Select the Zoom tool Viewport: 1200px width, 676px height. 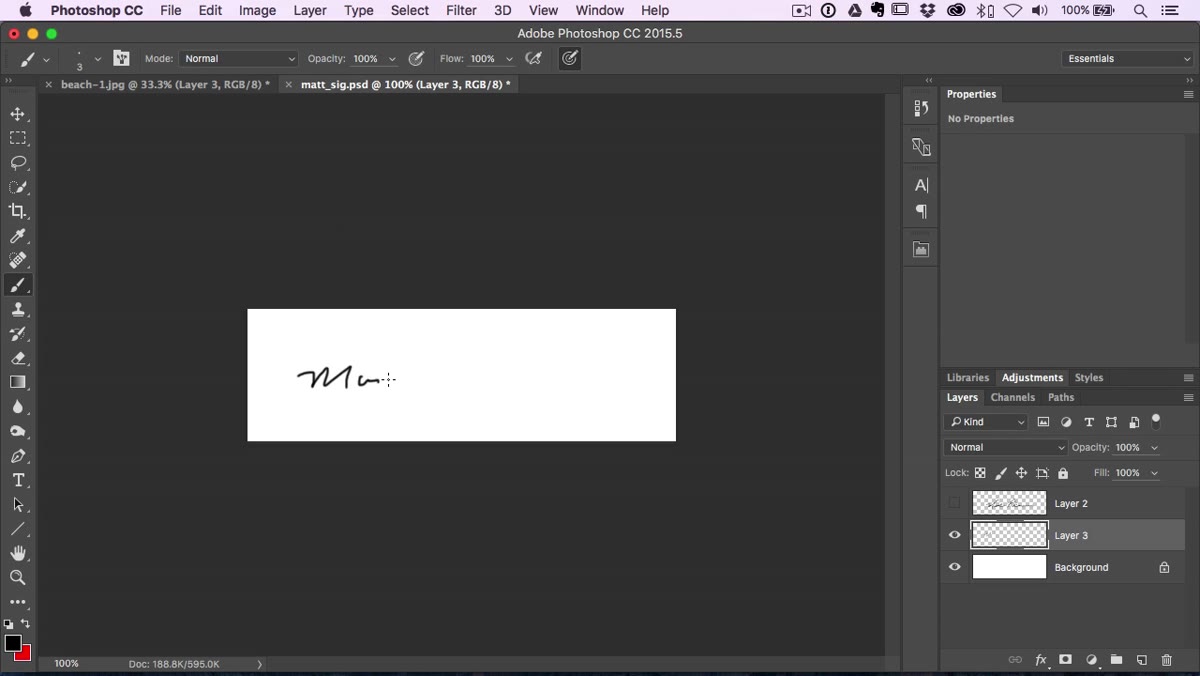(x=18, y=578)
